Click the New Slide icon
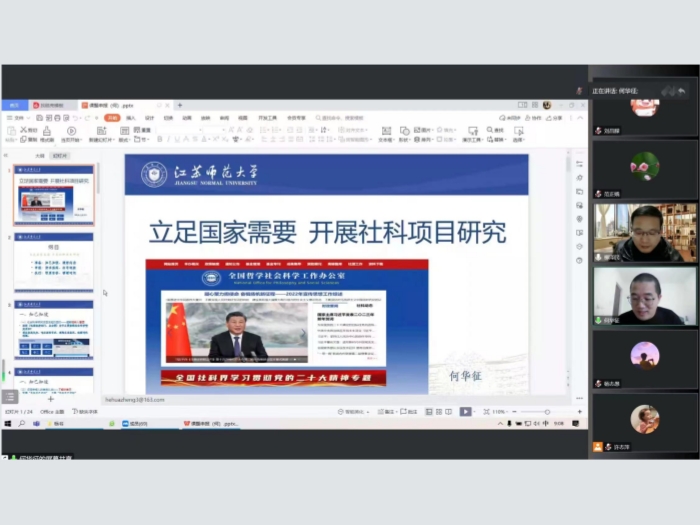This screenshot has height=525, width=700. pos(101,130)
